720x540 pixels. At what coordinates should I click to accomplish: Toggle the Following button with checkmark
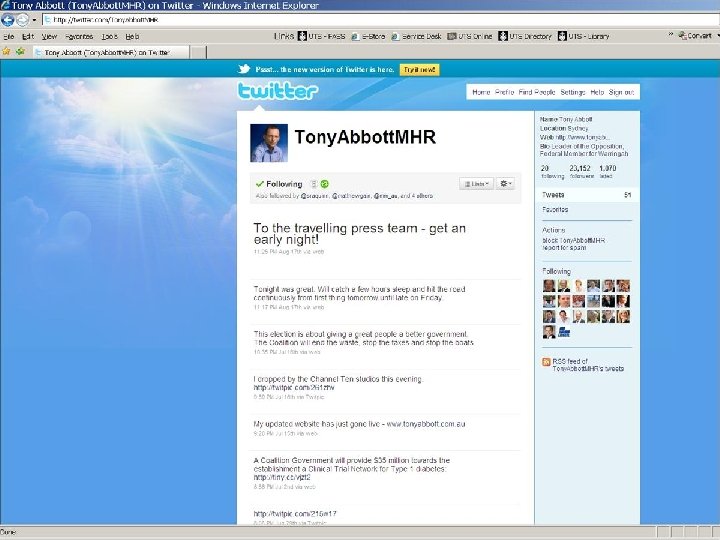[279, 184]
